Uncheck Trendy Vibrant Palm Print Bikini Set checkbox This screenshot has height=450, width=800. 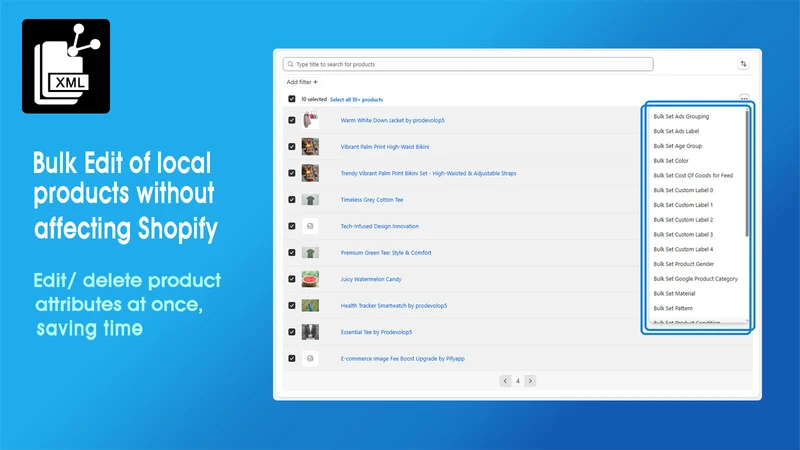(x=292, y=173)
